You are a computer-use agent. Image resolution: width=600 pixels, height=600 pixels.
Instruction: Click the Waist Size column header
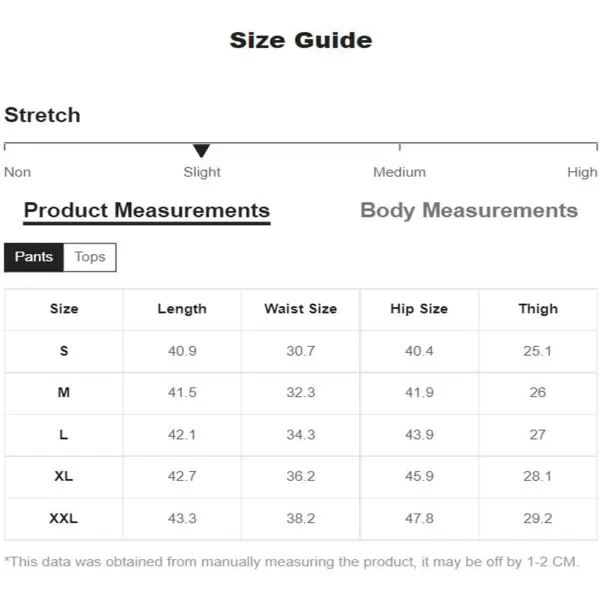pyautogui.click(x=301, y=309)
